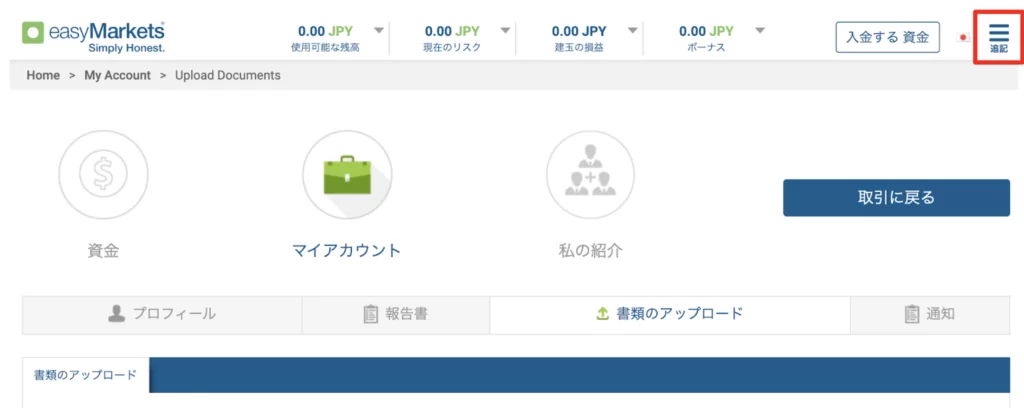Select the green briefcase マイアカウント icon

click(x=346, y=176)
